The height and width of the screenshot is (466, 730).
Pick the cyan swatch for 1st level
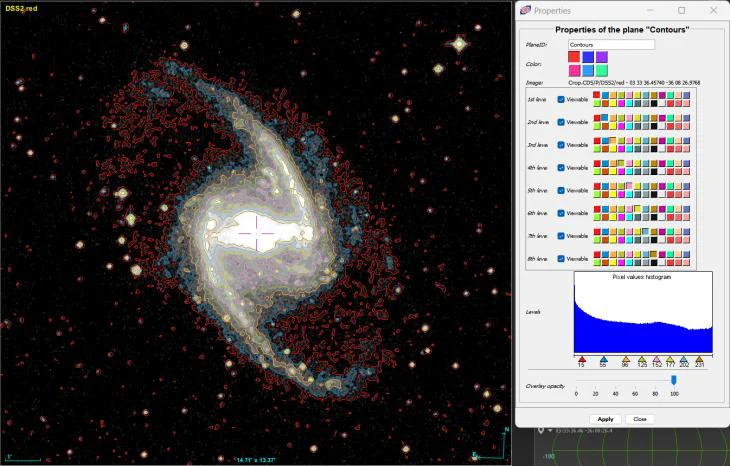point(629,103)
